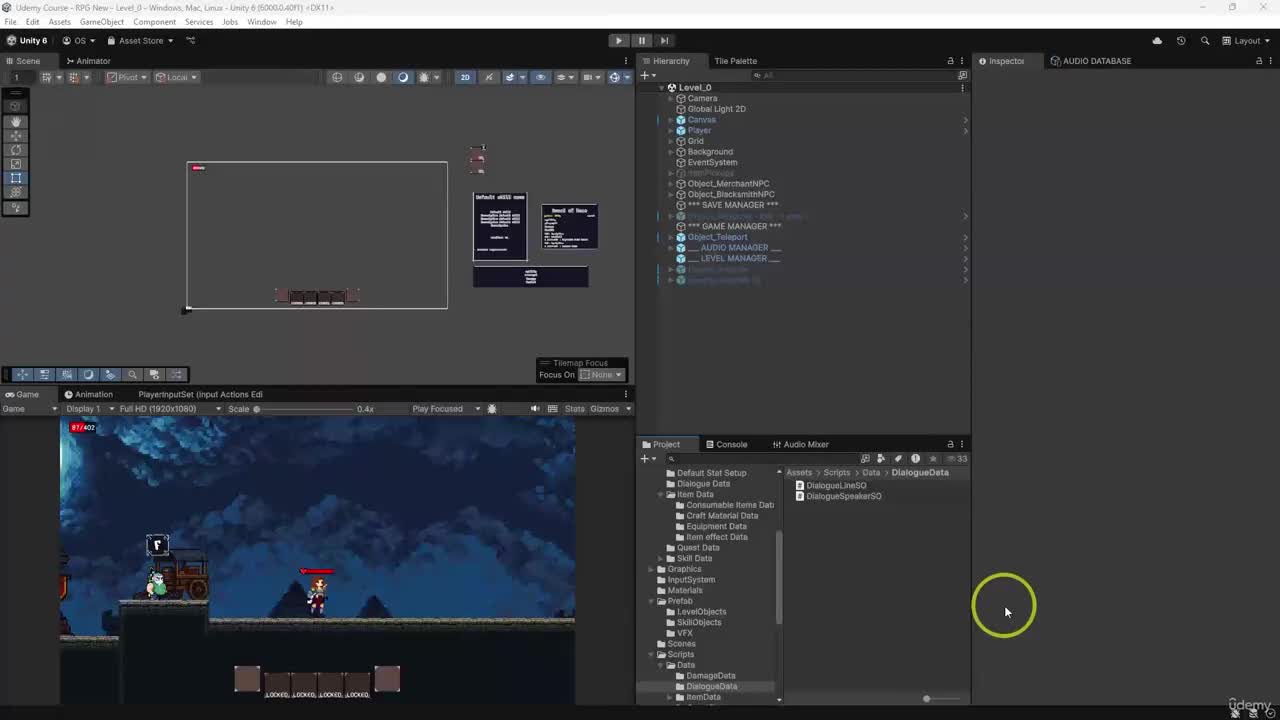Click Scripts in the Project breadcrumb
This screenshot has width=1280, height=720.
pos(837,473)
